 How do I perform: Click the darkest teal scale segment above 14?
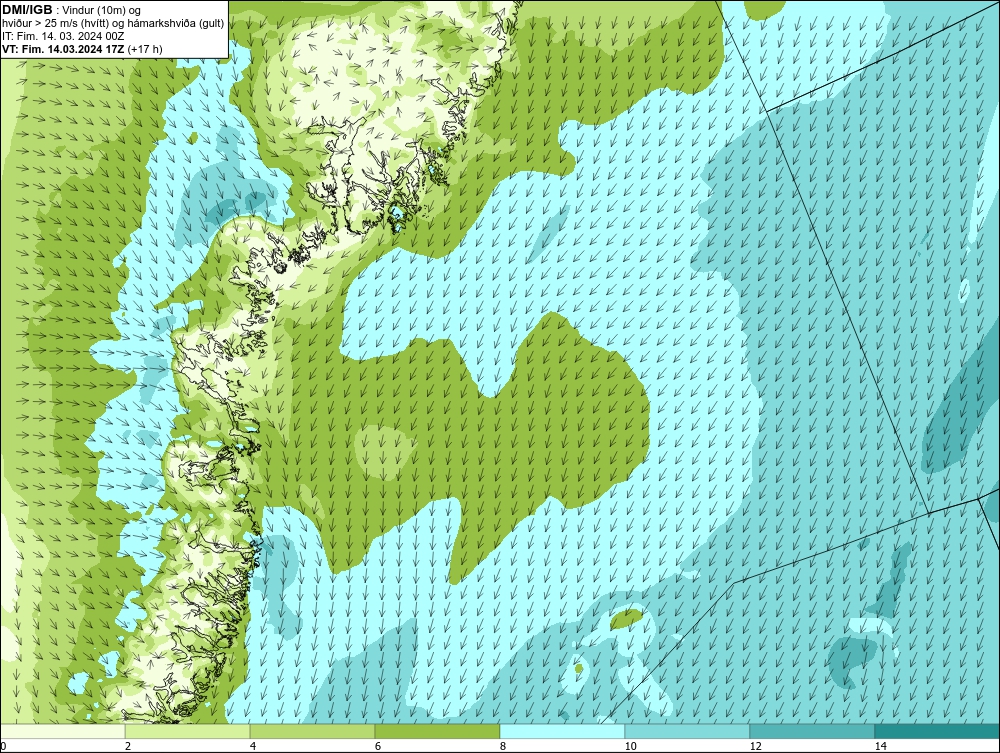pyautogui.click(x=938, y=731)
